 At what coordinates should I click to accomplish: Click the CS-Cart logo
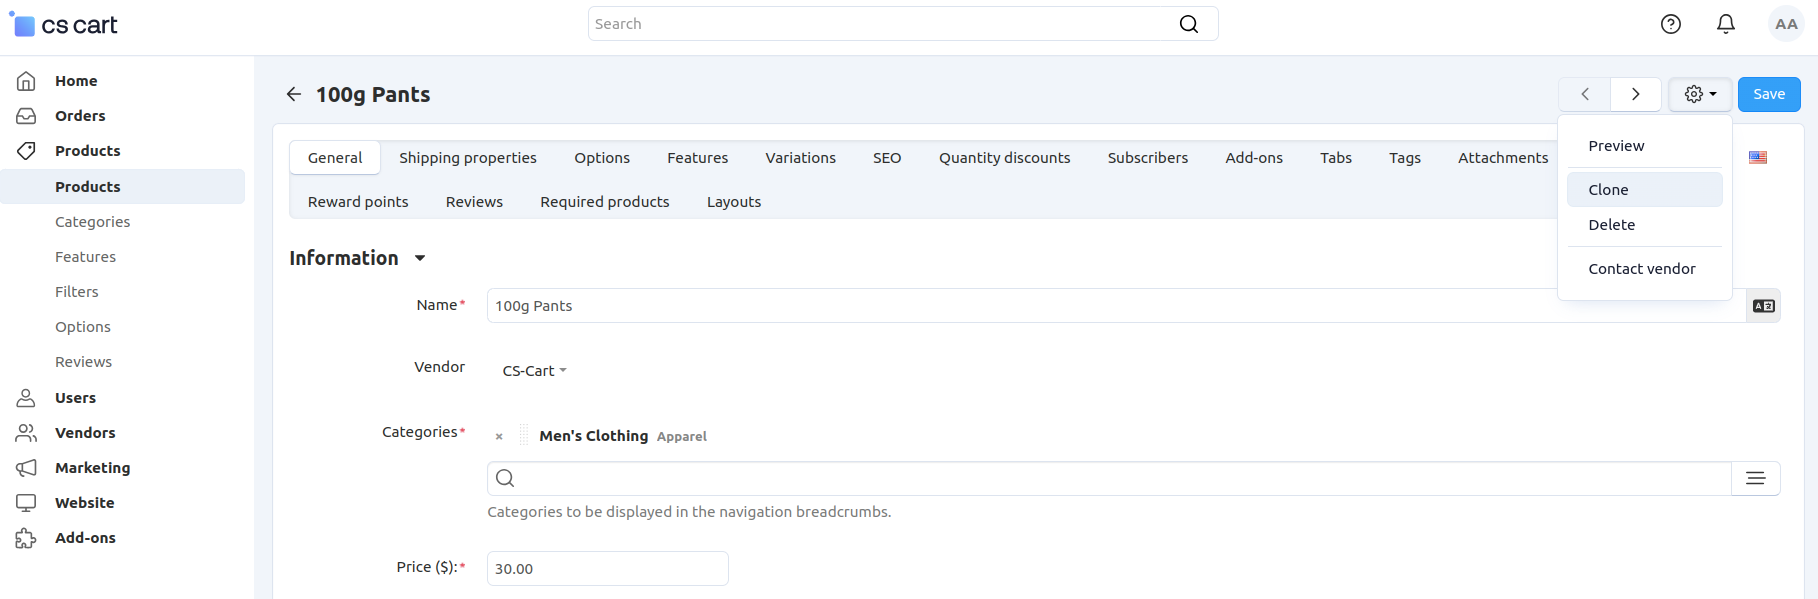pos(63,25)
